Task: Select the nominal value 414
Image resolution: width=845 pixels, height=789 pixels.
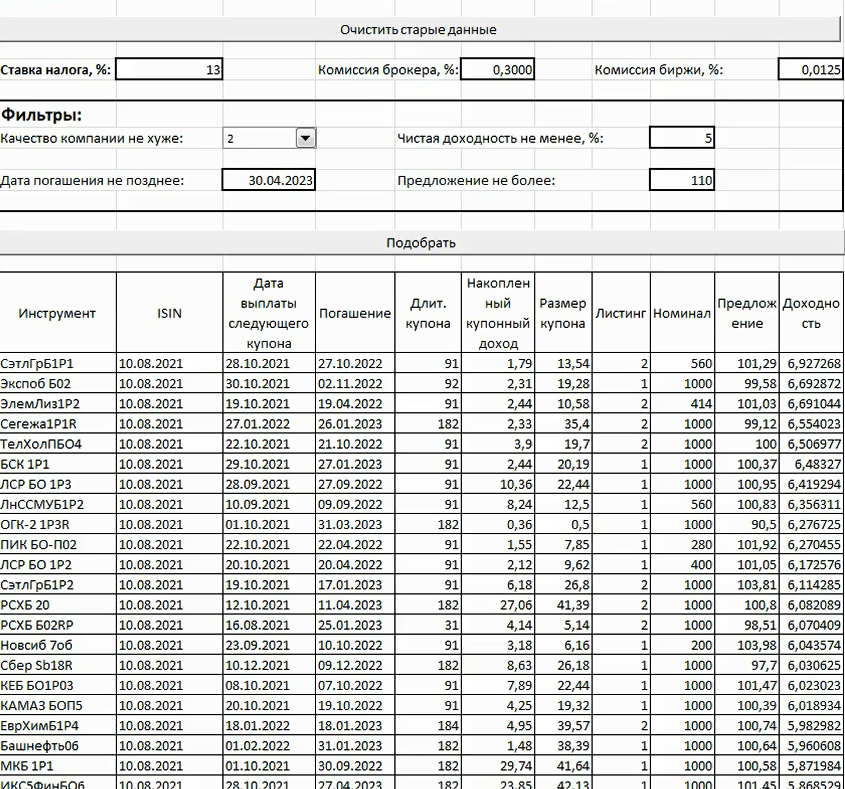Action: coord(682,404)
